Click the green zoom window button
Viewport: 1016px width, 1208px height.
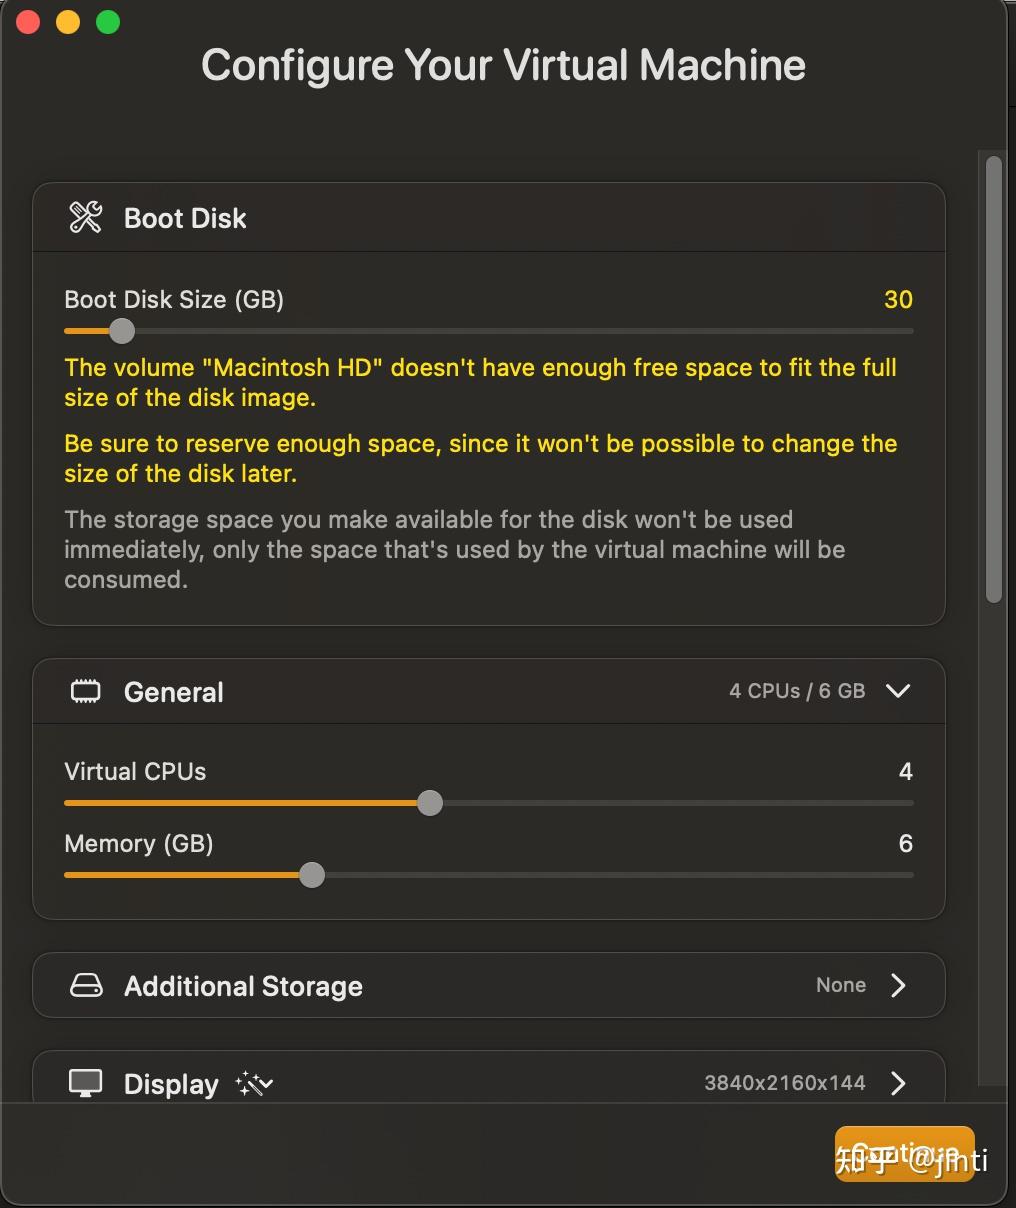tap(108, 22)
